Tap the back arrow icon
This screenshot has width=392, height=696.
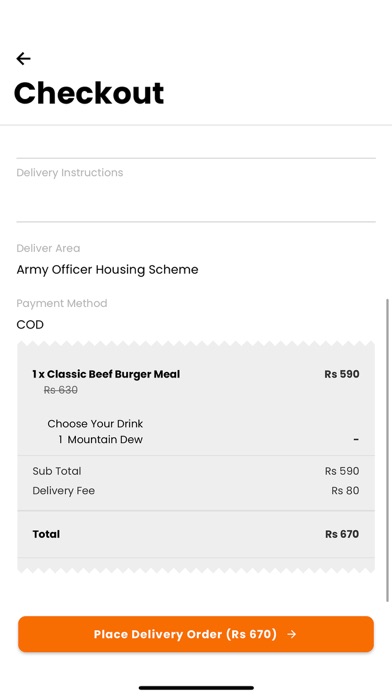pos(24,59)
